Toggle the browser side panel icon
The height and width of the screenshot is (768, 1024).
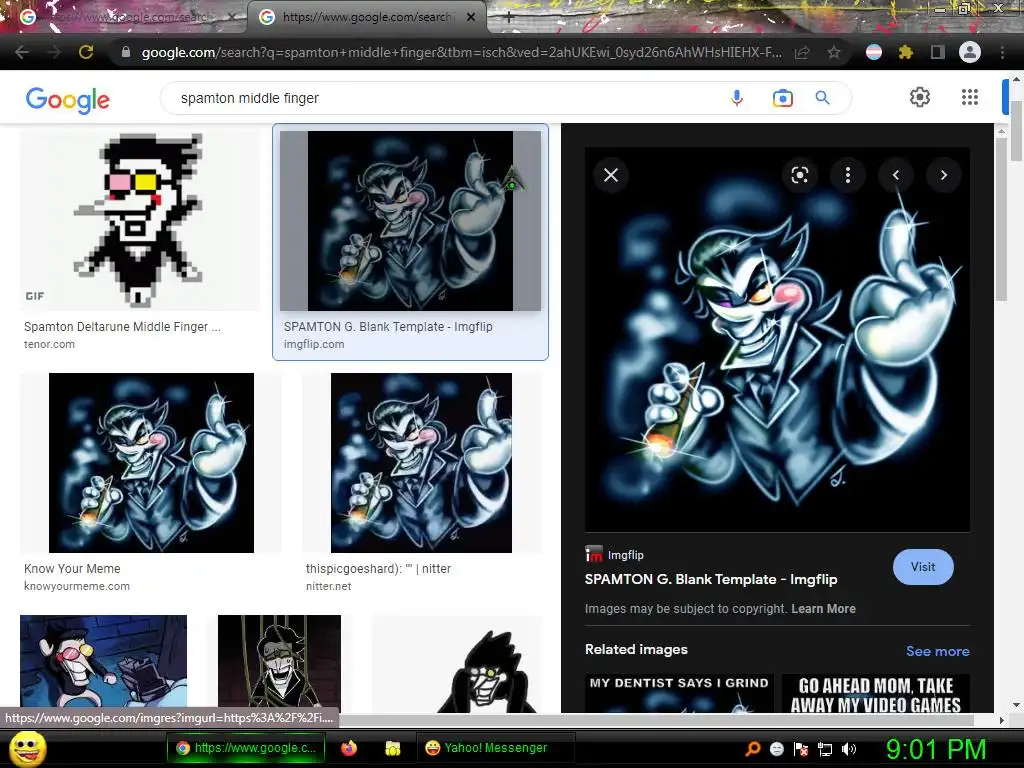pyautogui.click(x=937, y=52)
